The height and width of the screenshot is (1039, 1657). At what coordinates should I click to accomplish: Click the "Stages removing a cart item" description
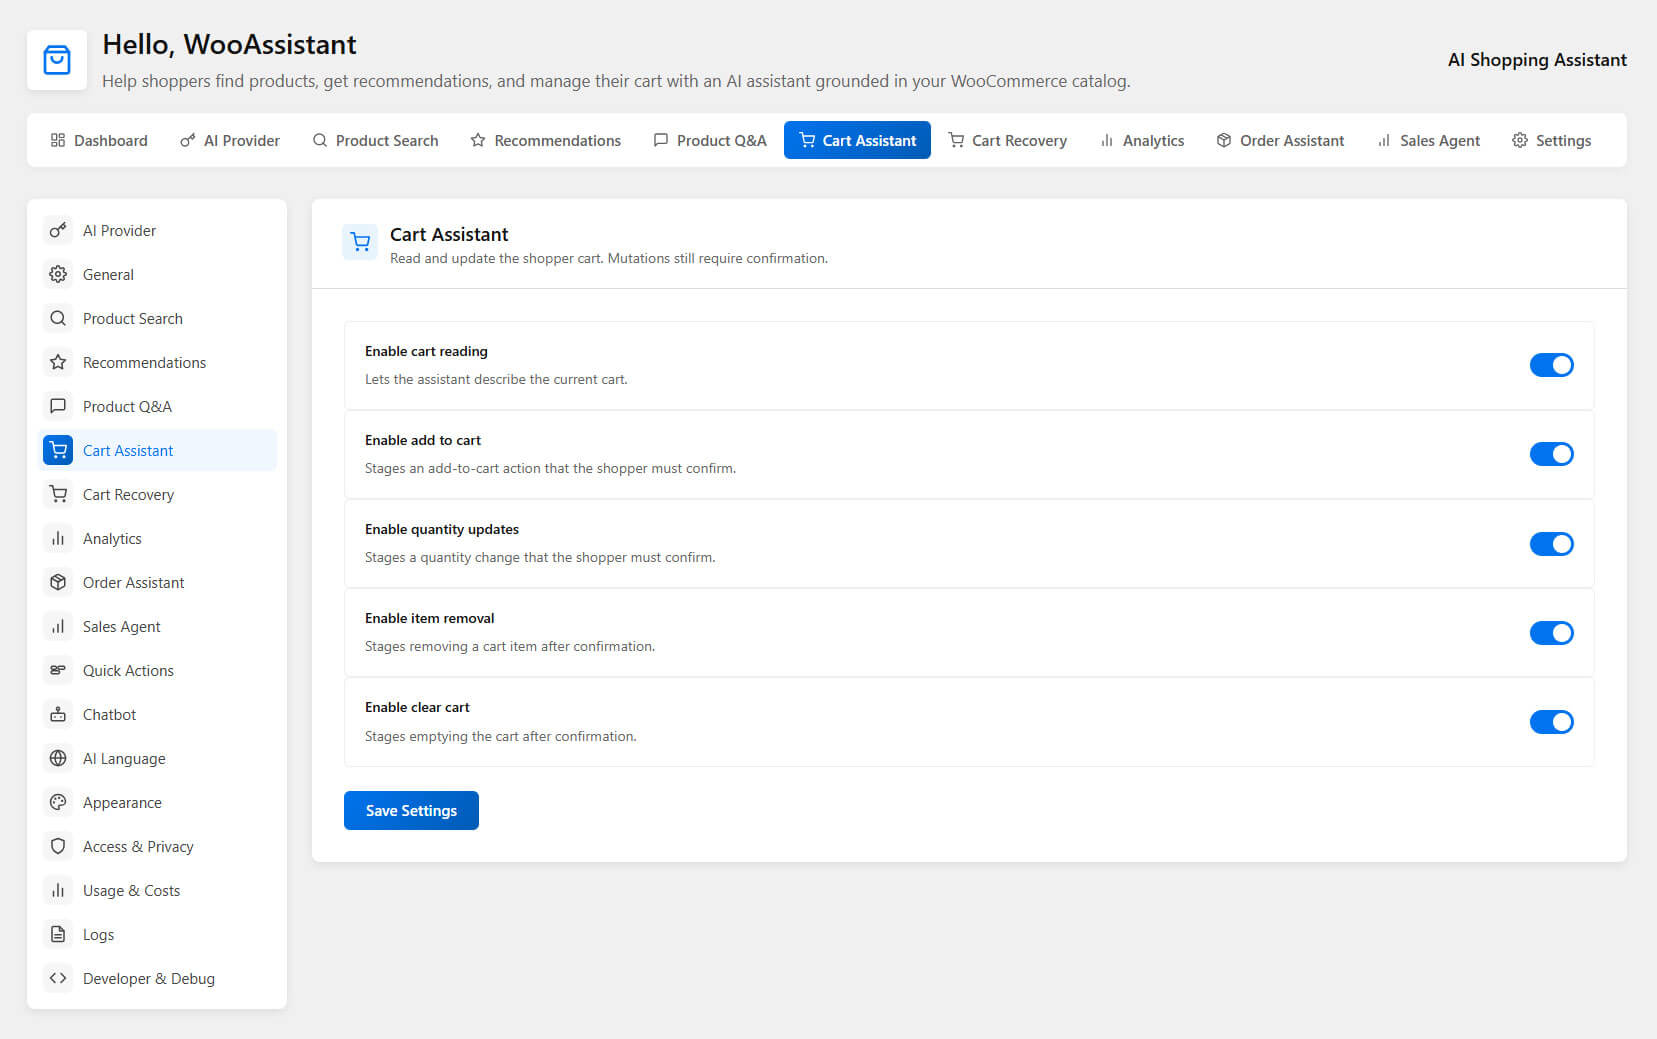(x=510, y=647)
